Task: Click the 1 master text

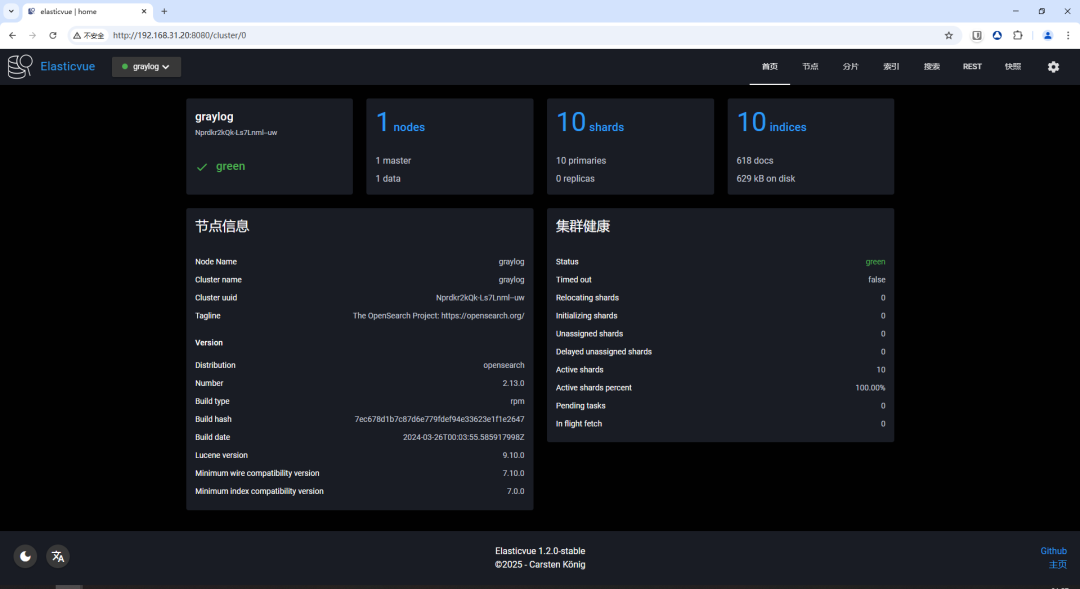Action: 393,161
